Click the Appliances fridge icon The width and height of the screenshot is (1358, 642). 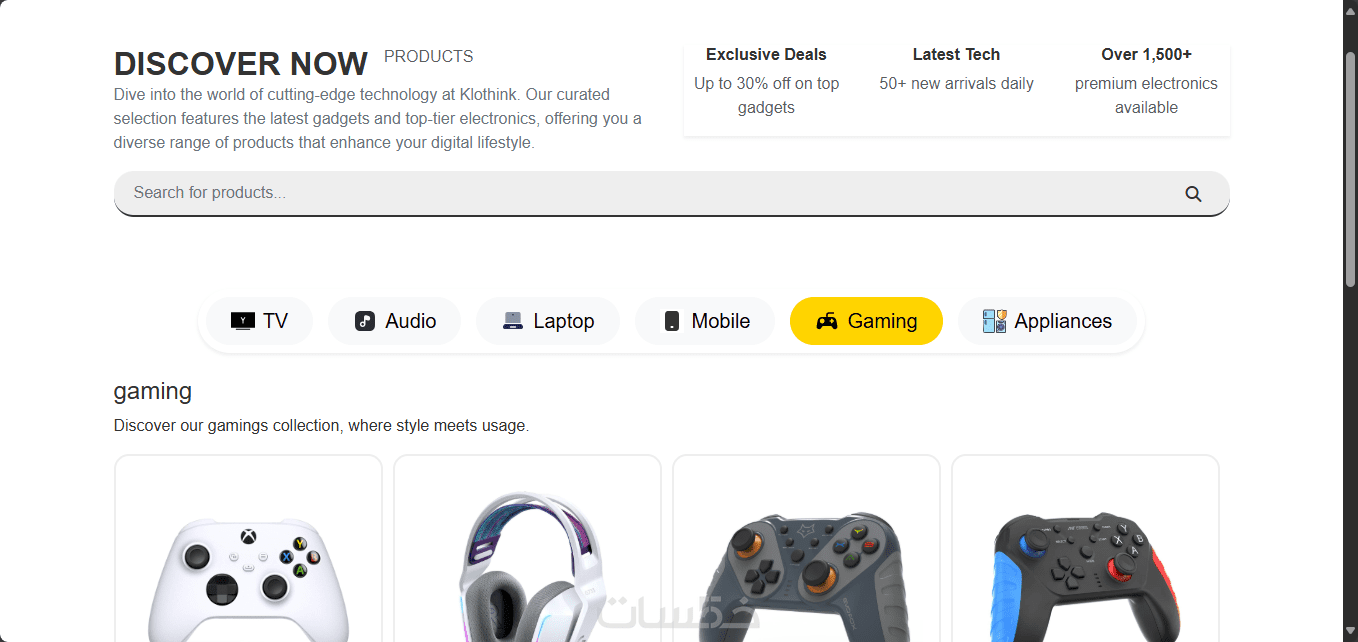994,321
